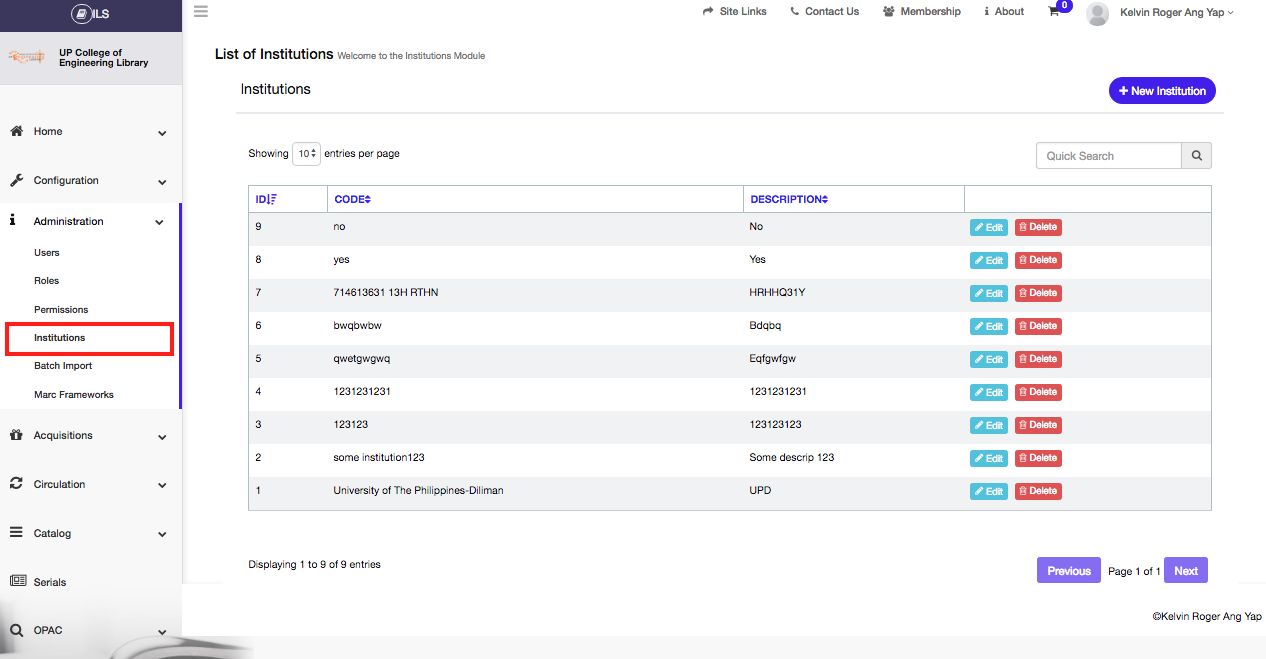Open Kelvin Roger Ang Yap user dropdown
Viewport: 1266px width, 659px height.
pyautogui.click(x=1176, y=12)
